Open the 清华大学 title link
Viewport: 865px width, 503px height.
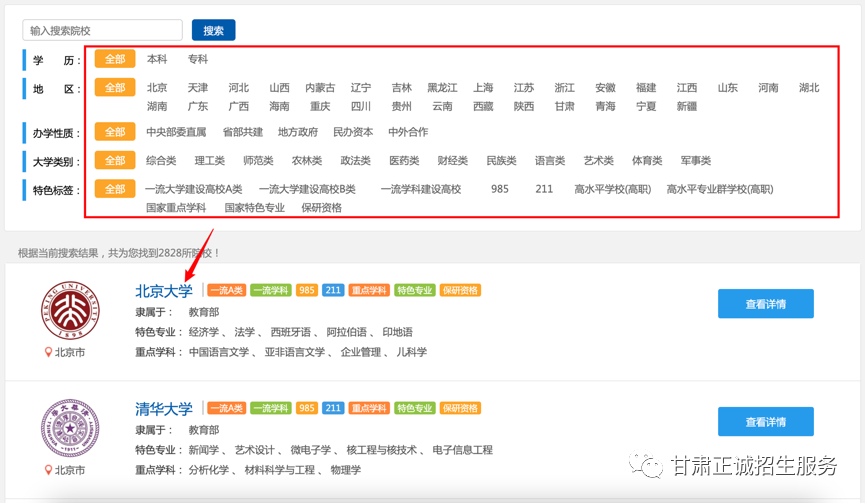pyautogui.click(x=164, y=409)
